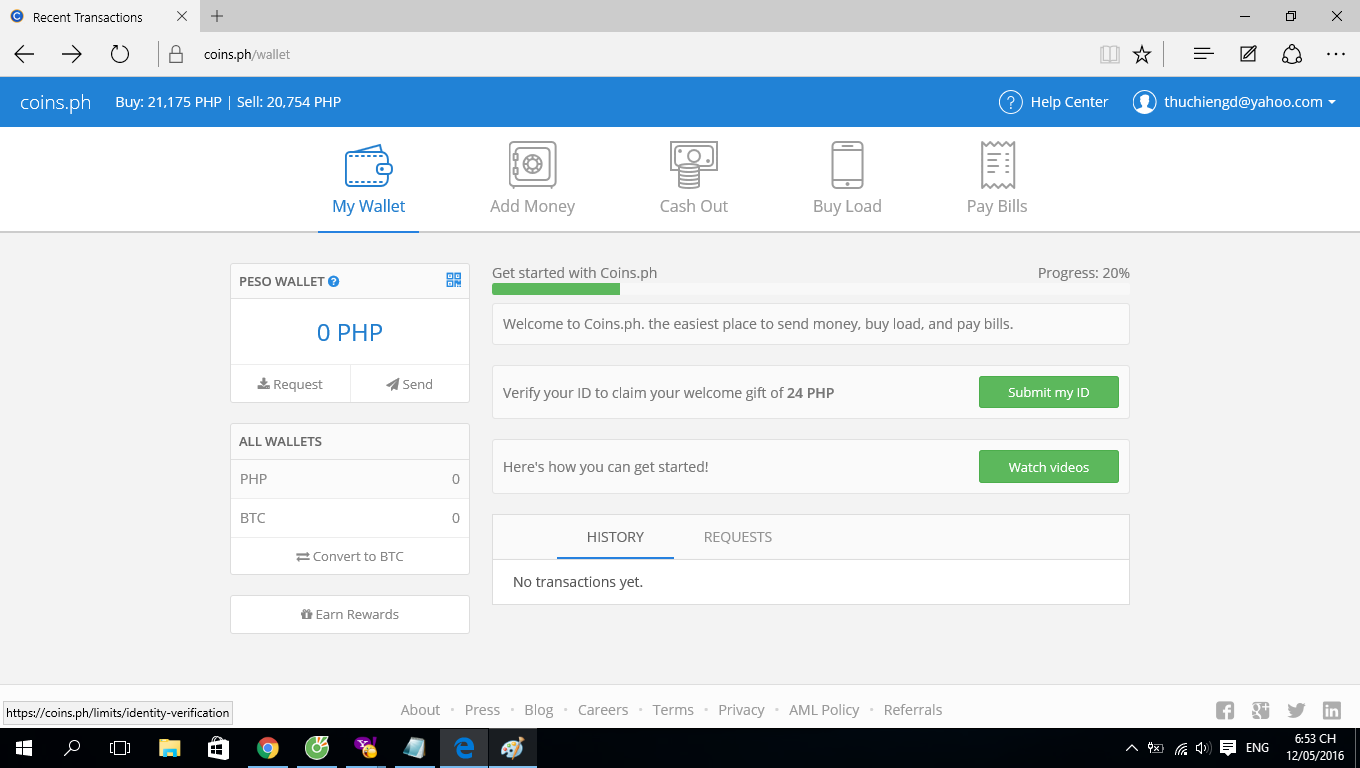Click the Get started progress bar

[x=810, y=289]
